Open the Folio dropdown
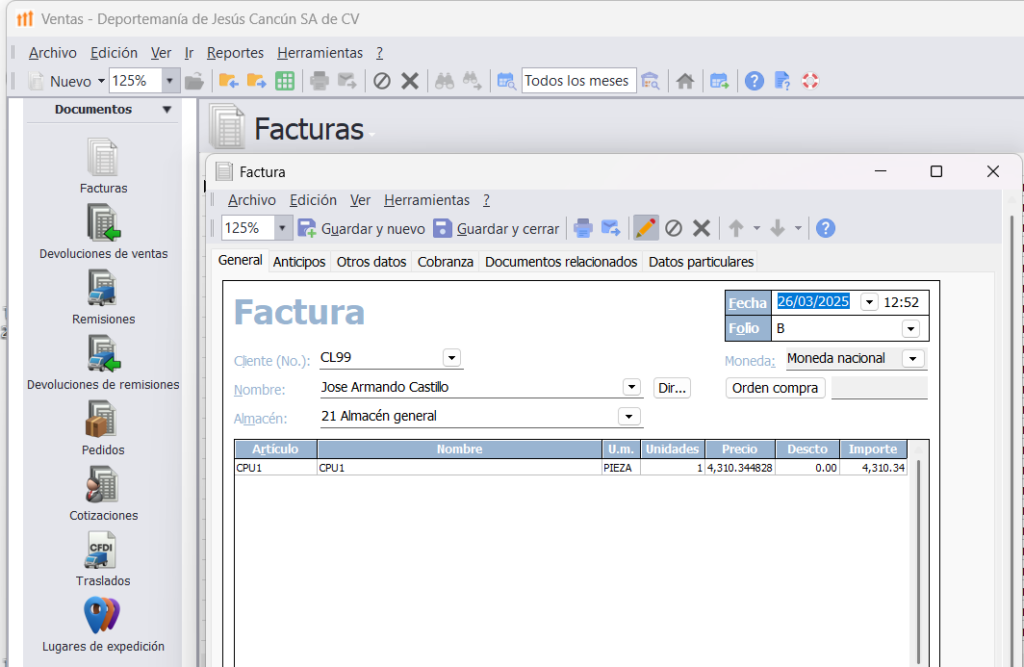Image resolution: width=1024 pixels, height=667 pixels. (911, 328)
